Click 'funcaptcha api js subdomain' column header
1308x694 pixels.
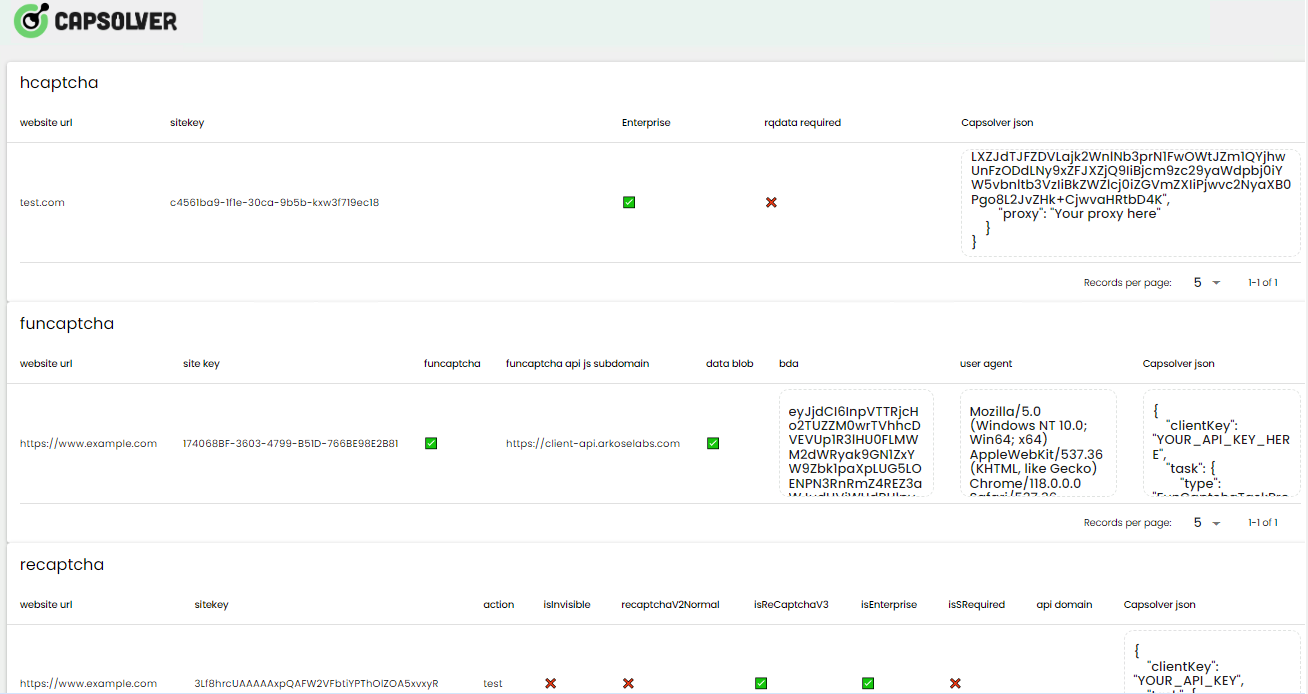coord(578,364)
